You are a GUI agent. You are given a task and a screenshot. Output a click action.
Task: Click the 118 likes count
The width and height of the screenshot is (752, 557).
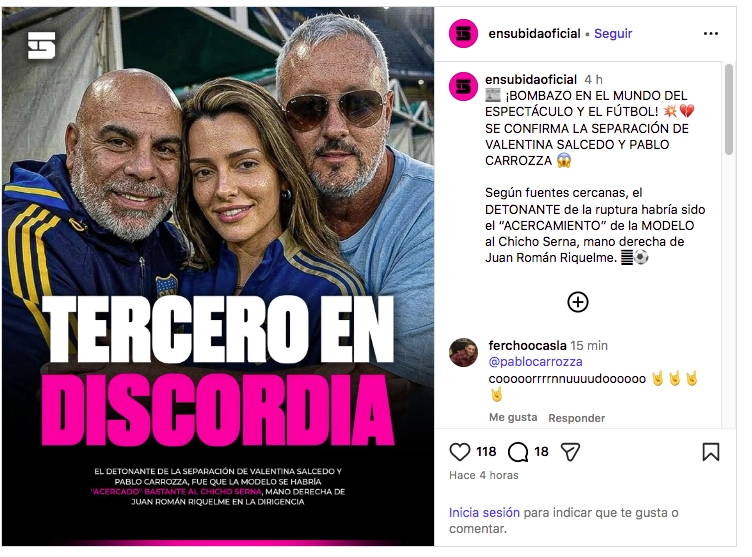coord(486,452)
